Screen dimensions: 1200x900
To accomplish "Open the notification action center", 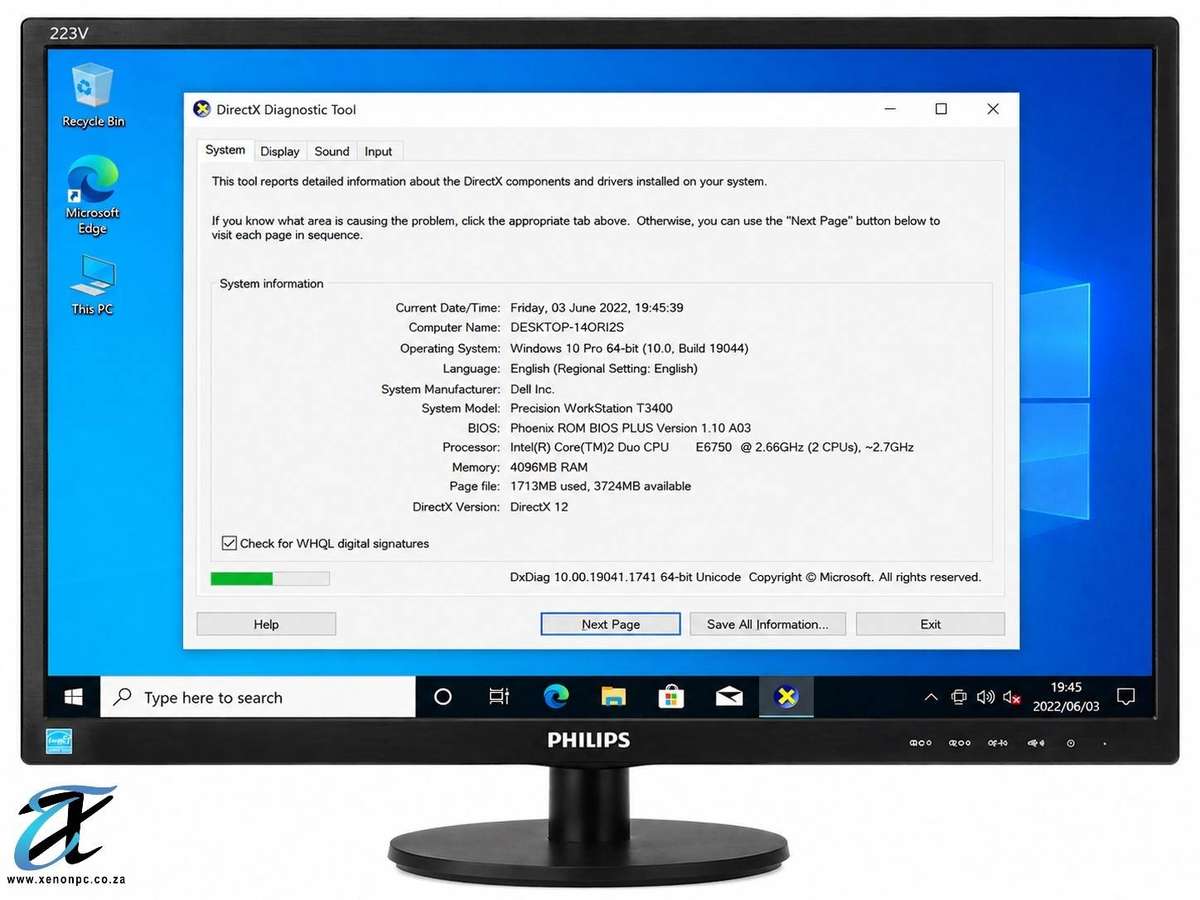I will pyautogui.click(x=1126, y=697).
